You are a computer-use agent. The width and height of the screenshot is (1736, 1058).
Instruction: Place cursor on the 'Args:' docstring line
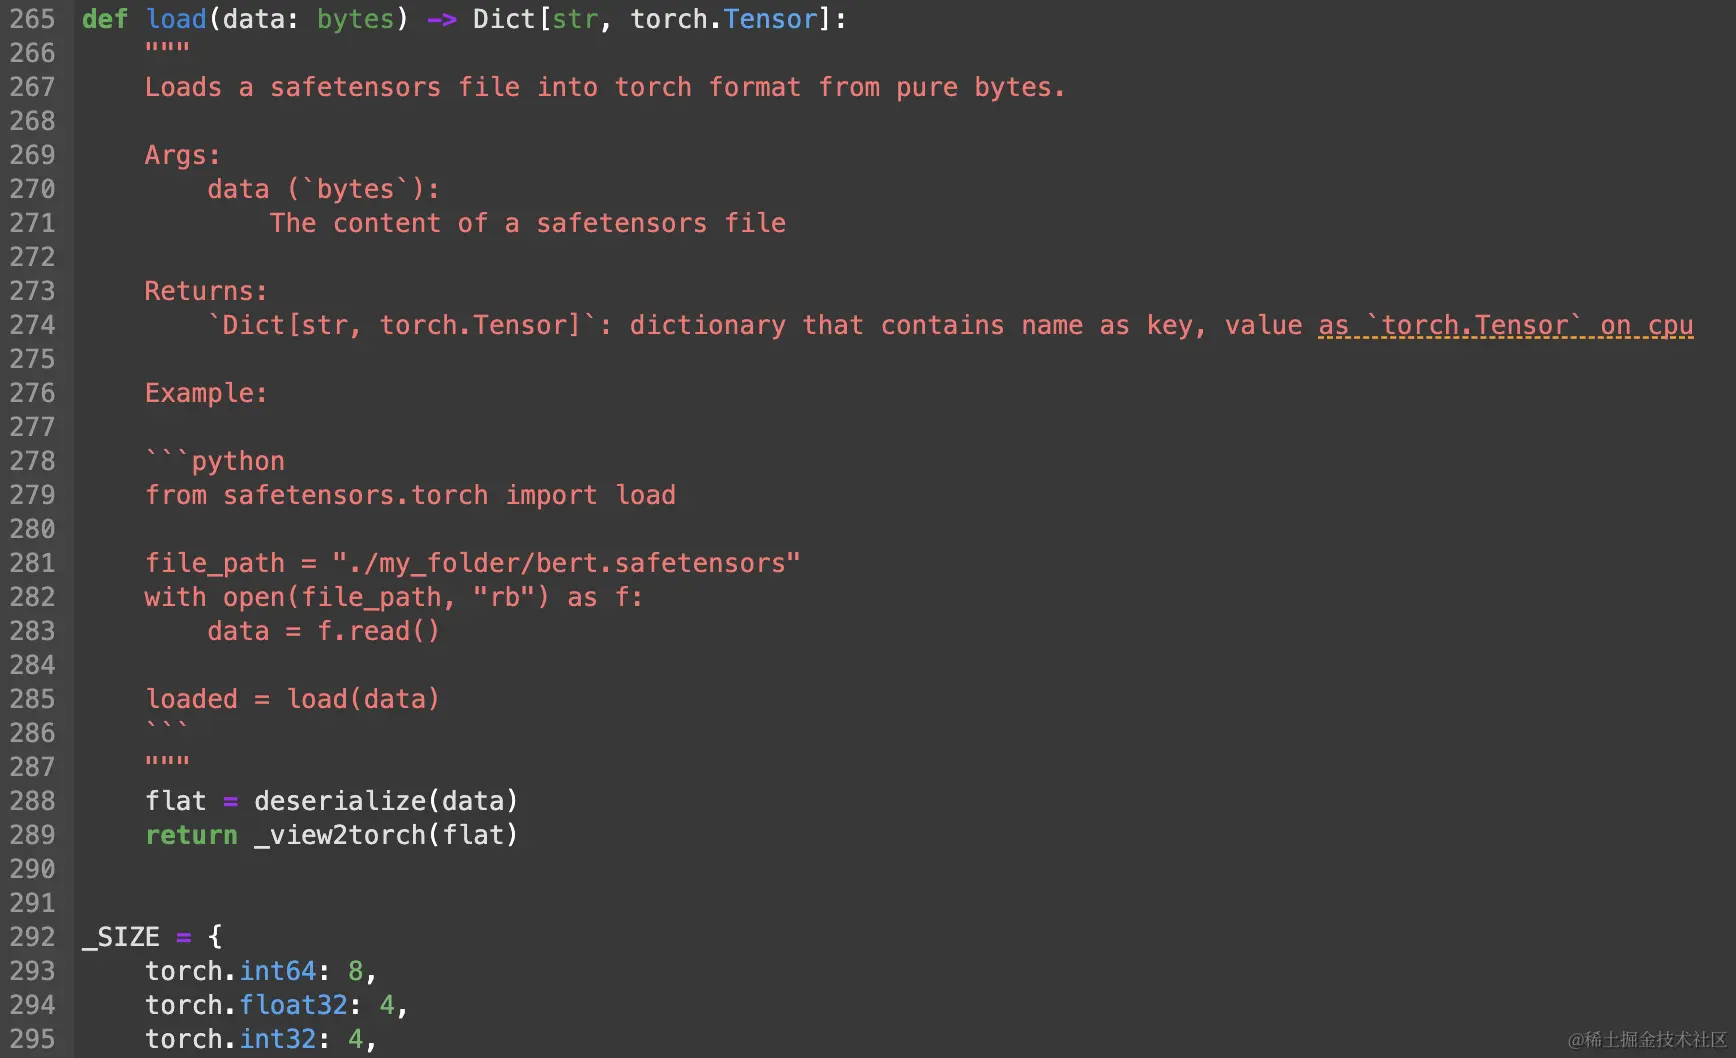tap(182, 155)
